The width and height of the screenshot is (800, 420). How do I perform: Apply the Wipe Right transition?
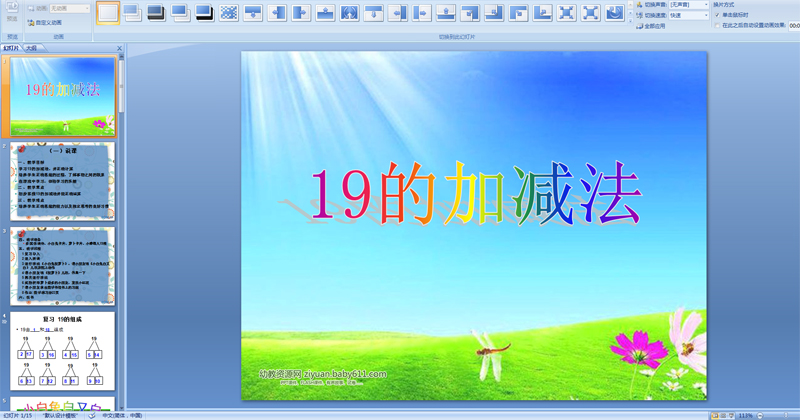(301, 13)
